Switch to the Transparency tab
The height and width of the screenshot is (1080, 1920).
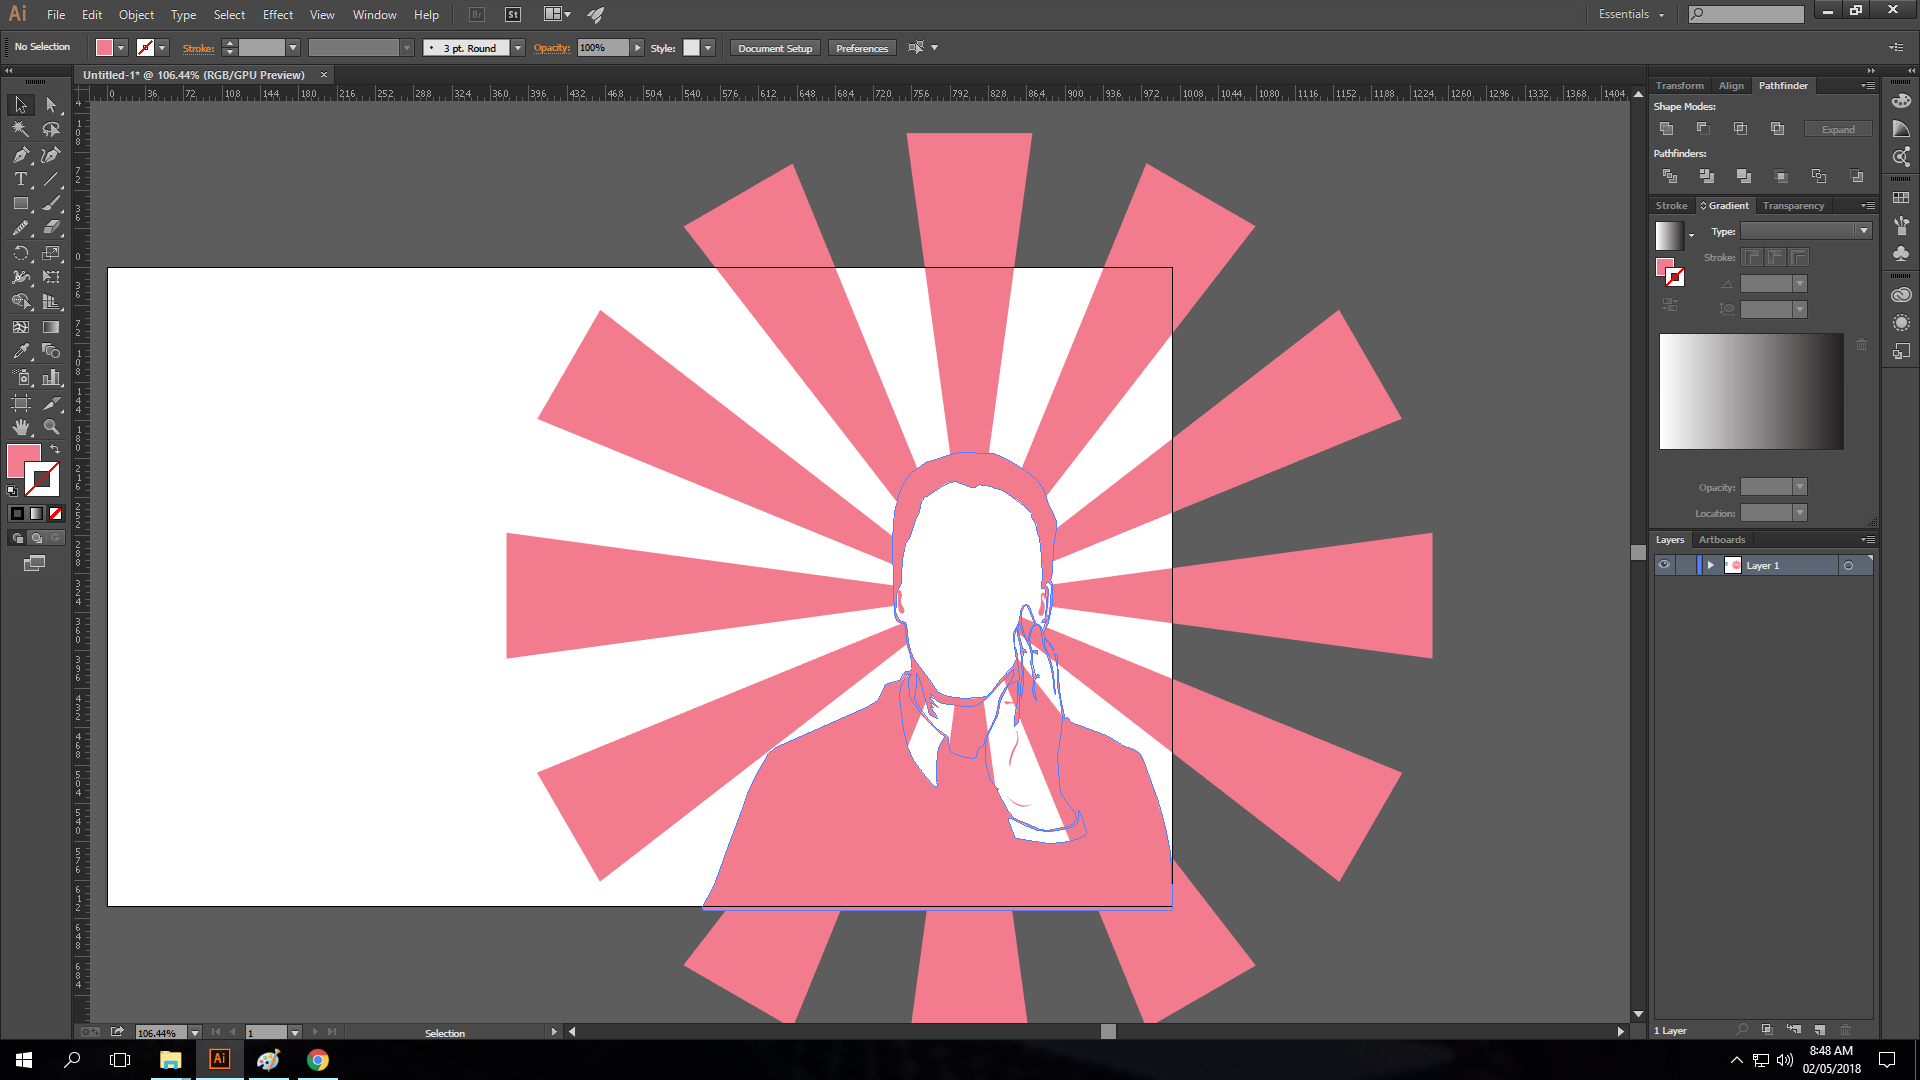(1793, 206)
